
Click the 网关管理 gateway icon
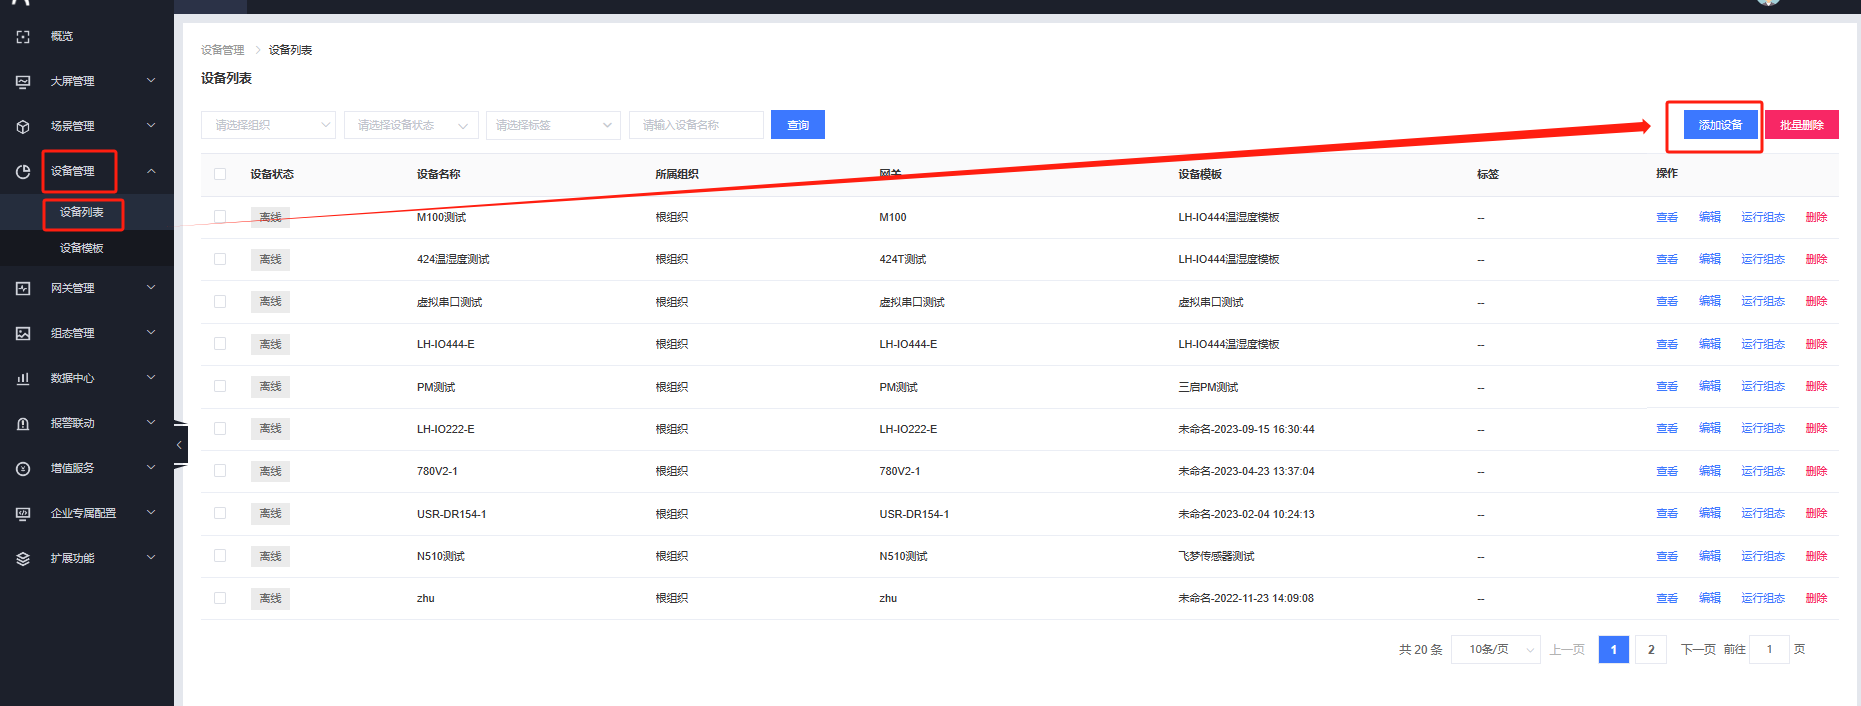click(23, 289)
